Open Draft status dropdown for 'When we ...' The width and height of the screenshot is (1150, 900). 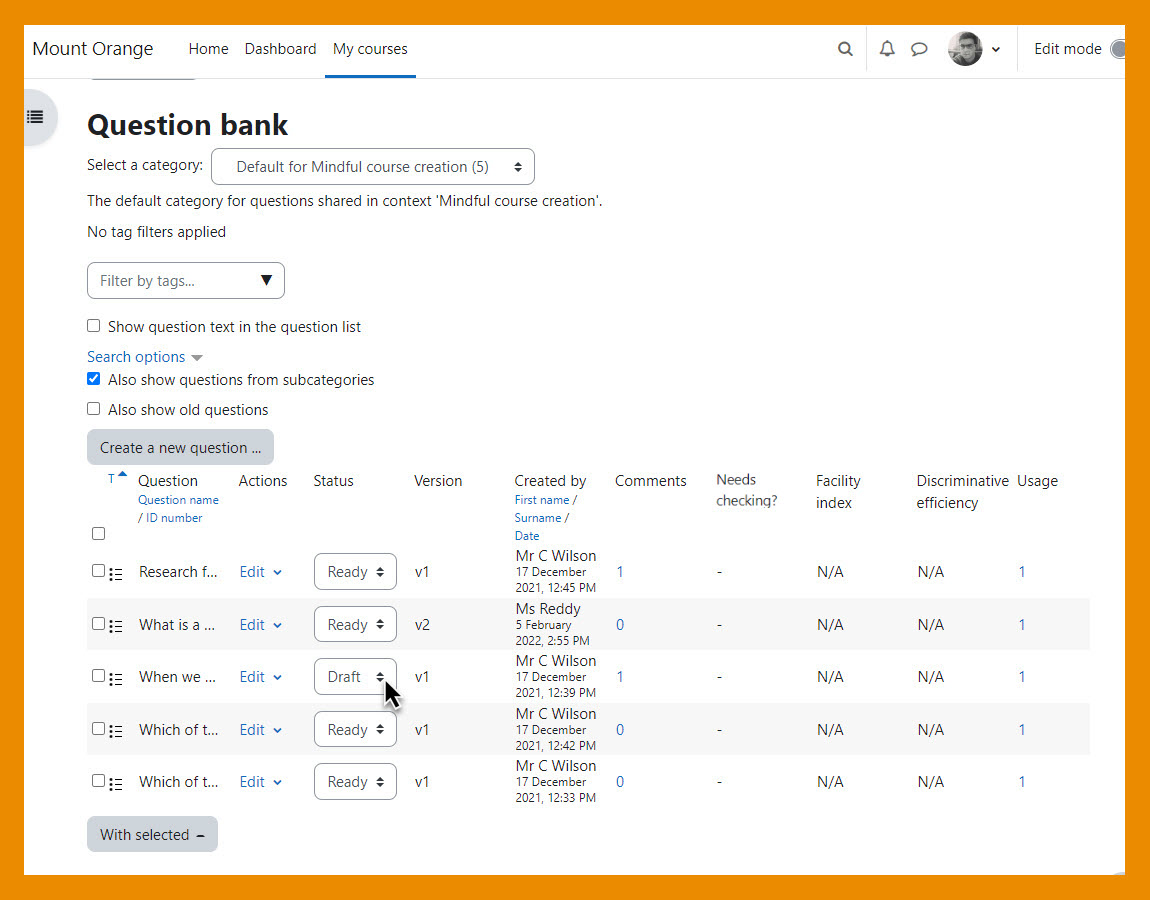tap(355, 677)
